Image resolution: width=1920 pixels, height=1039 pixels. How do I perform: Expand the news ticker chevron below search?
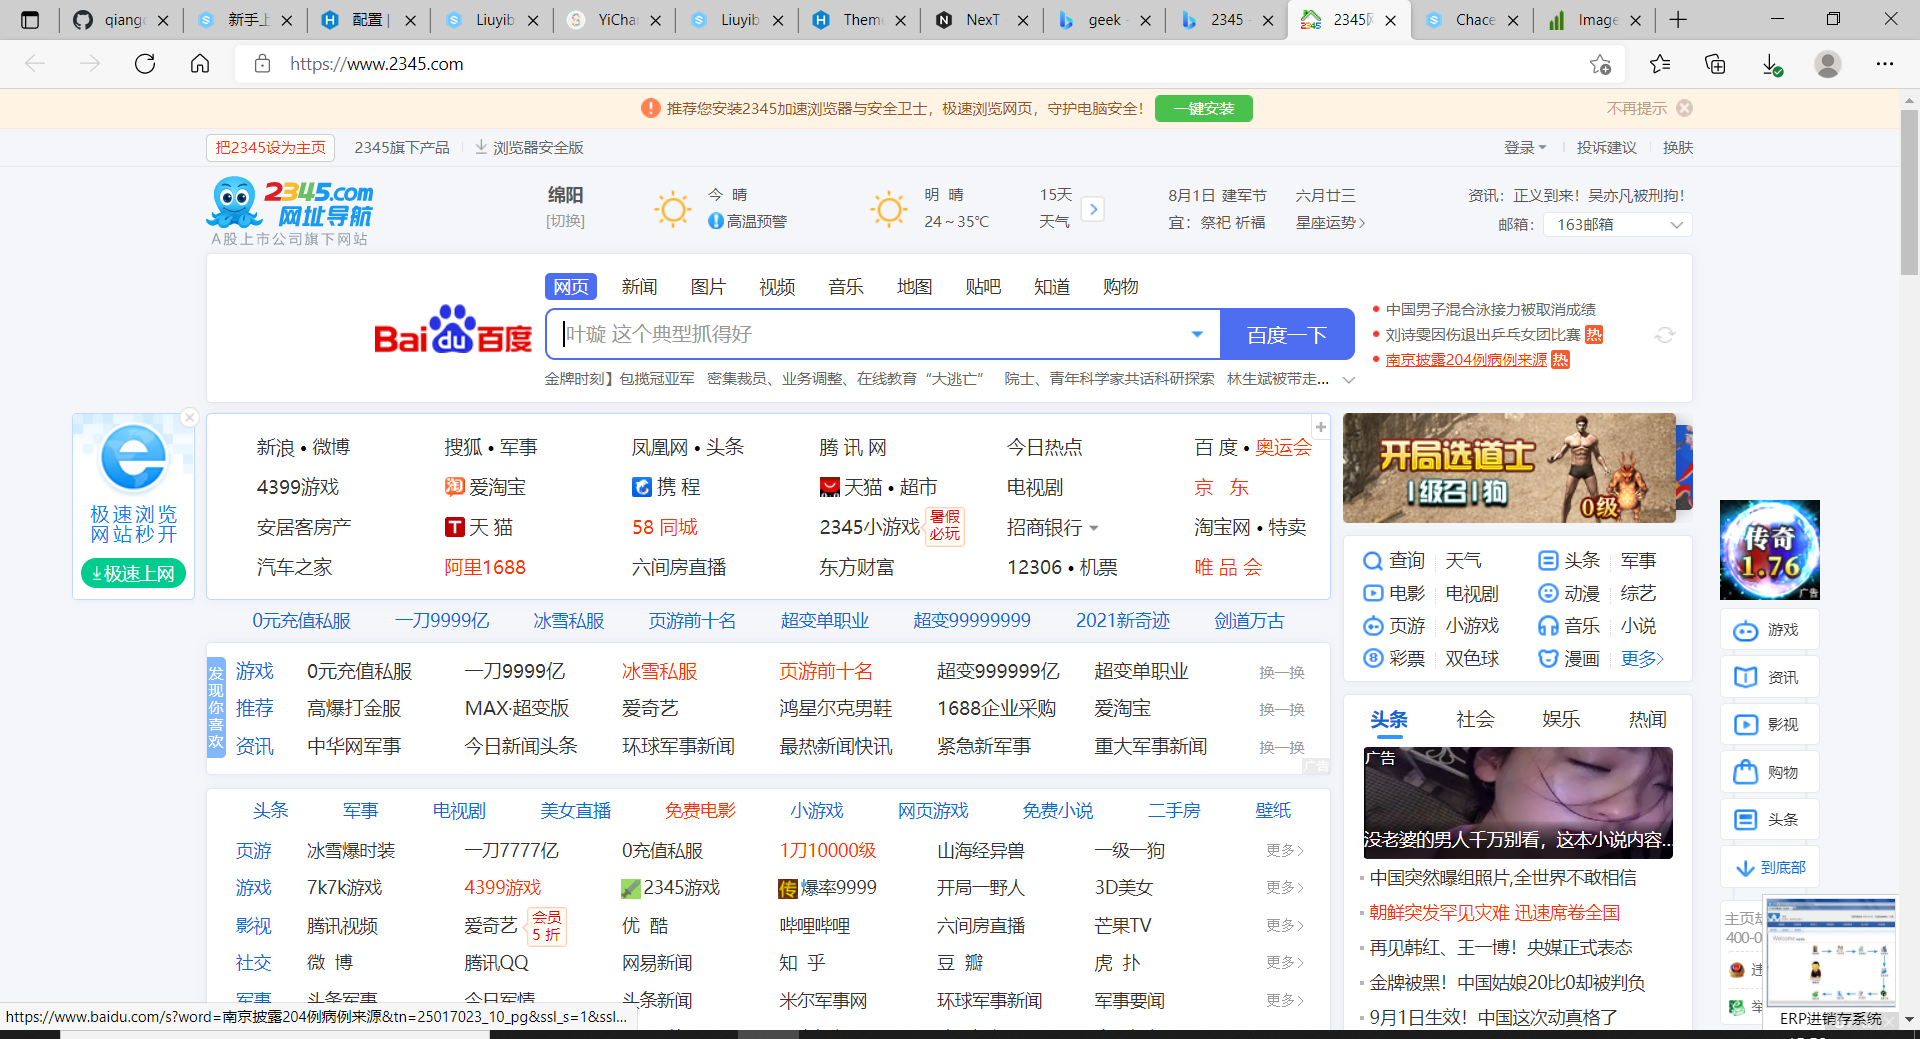[1349, 379]
